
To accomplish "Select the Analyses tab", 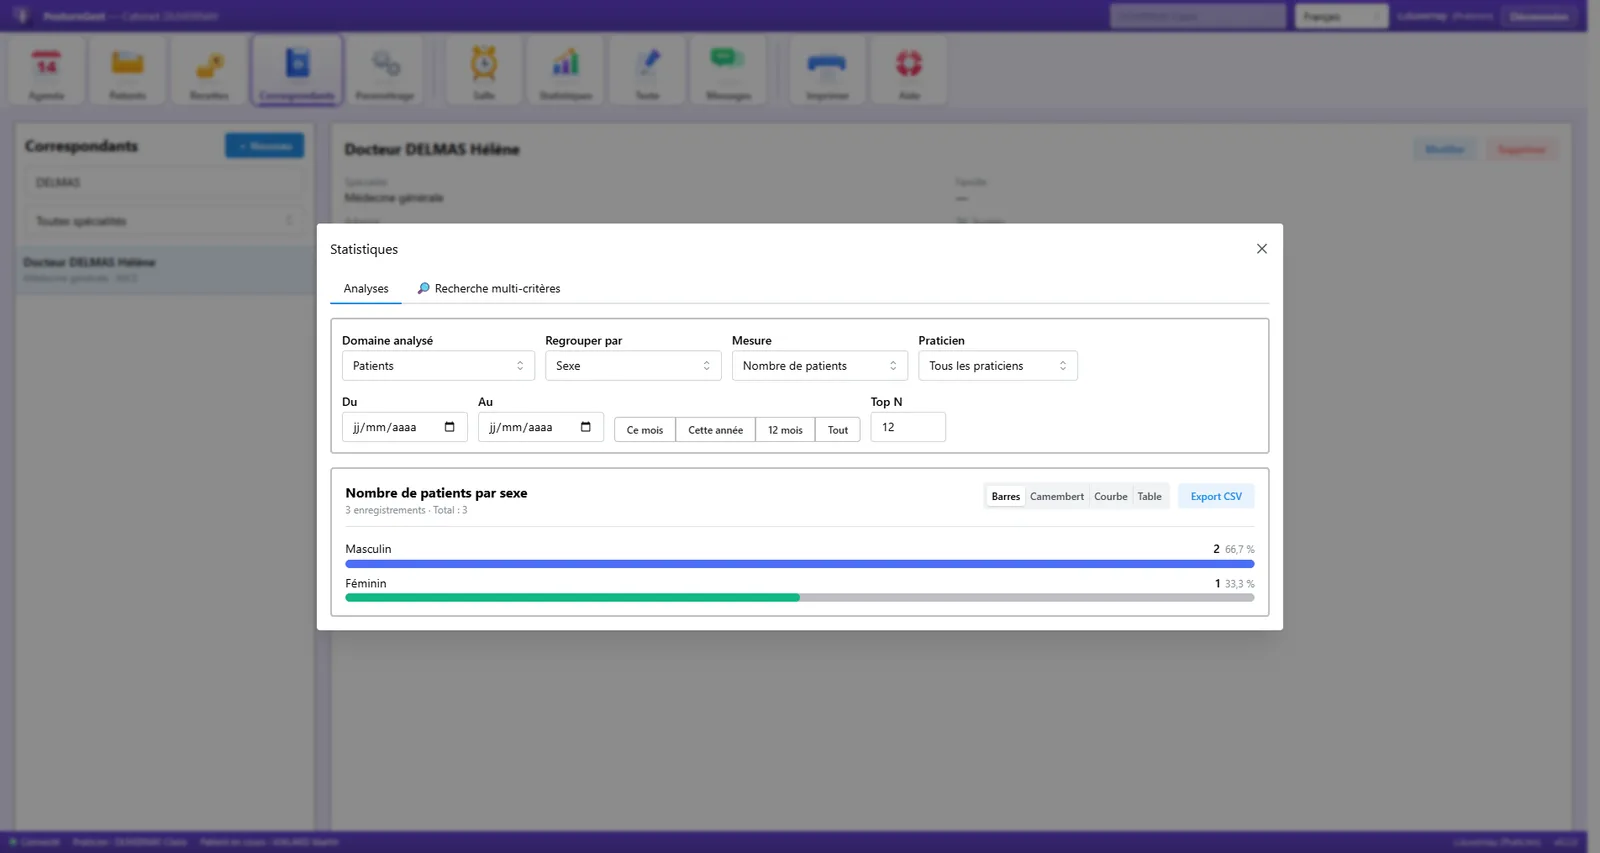I will [x=366, y=289].
